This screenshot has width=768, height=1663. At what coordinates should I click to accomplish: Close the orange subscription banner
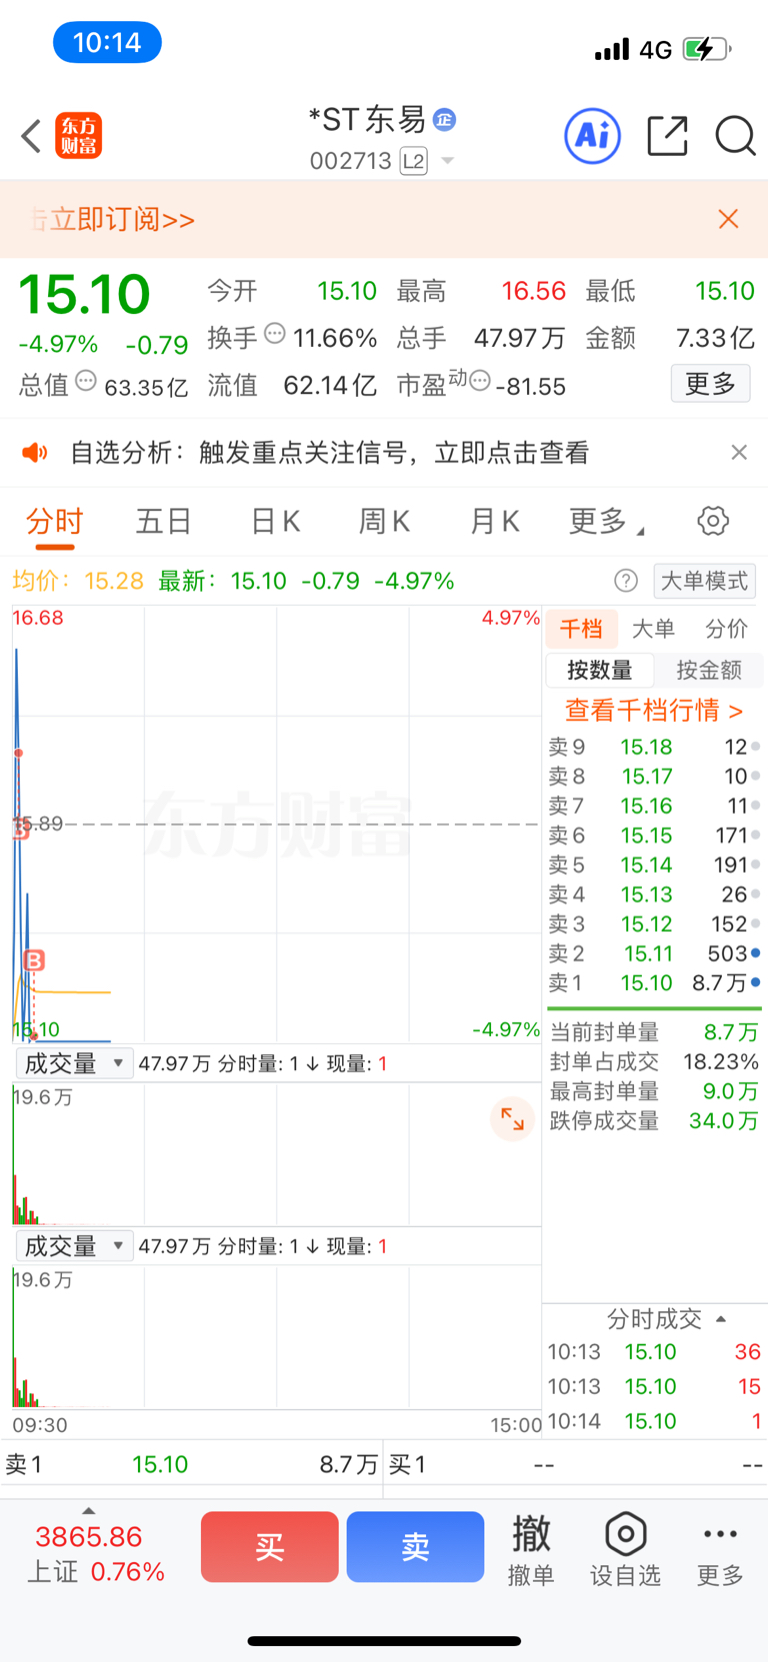point(729,219)
